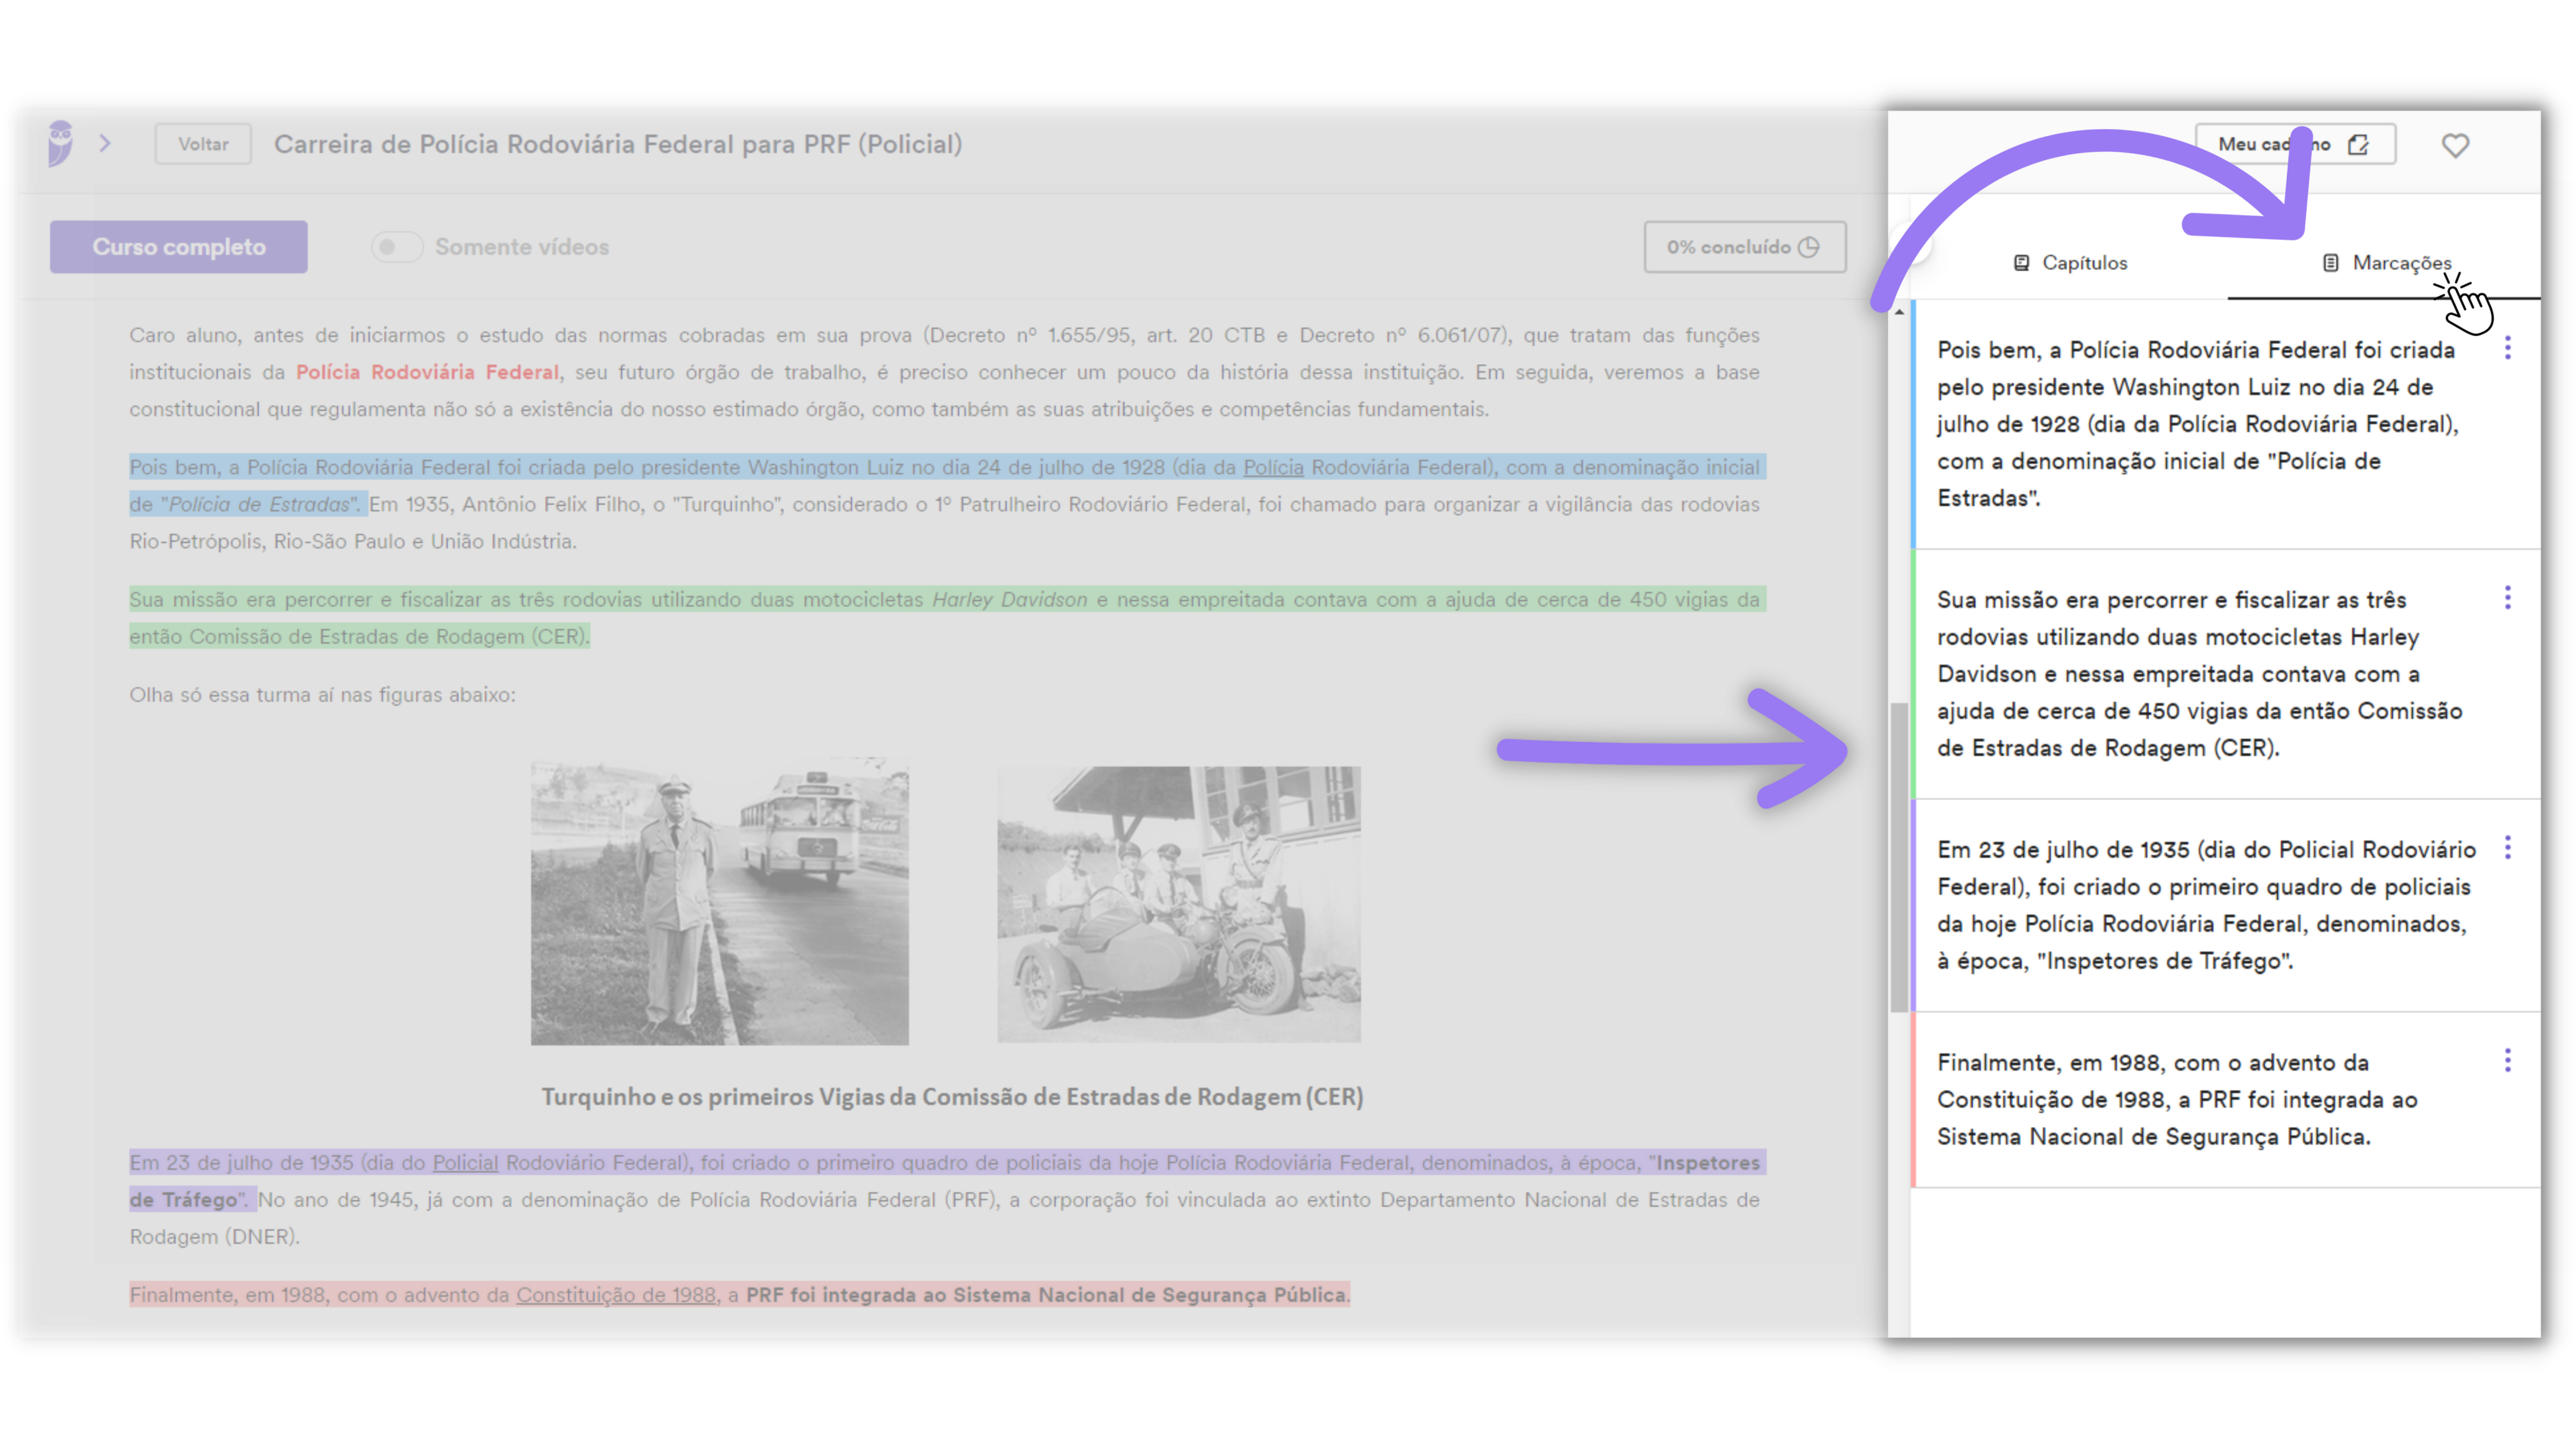Click the course title Carreira de Polícia Rodoviária
2576x1449 pixels.
pyautogui.click(x=618, y=144)
